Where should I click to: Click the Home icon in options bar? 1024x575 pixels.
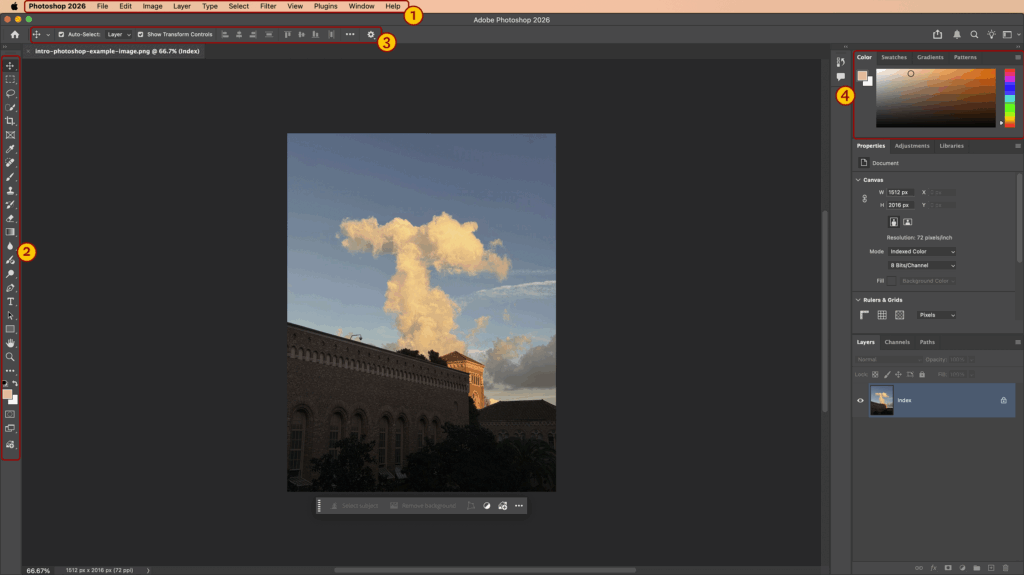(x=14, y=34)
